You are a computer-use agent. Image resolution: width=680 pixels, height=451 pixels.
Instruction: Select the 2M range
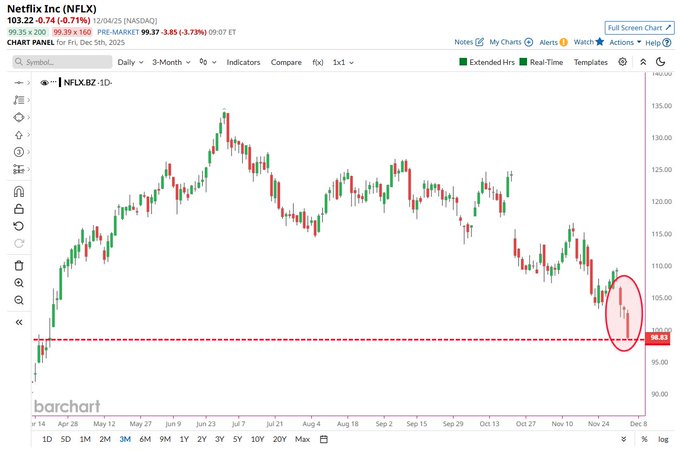coord(105,439)
